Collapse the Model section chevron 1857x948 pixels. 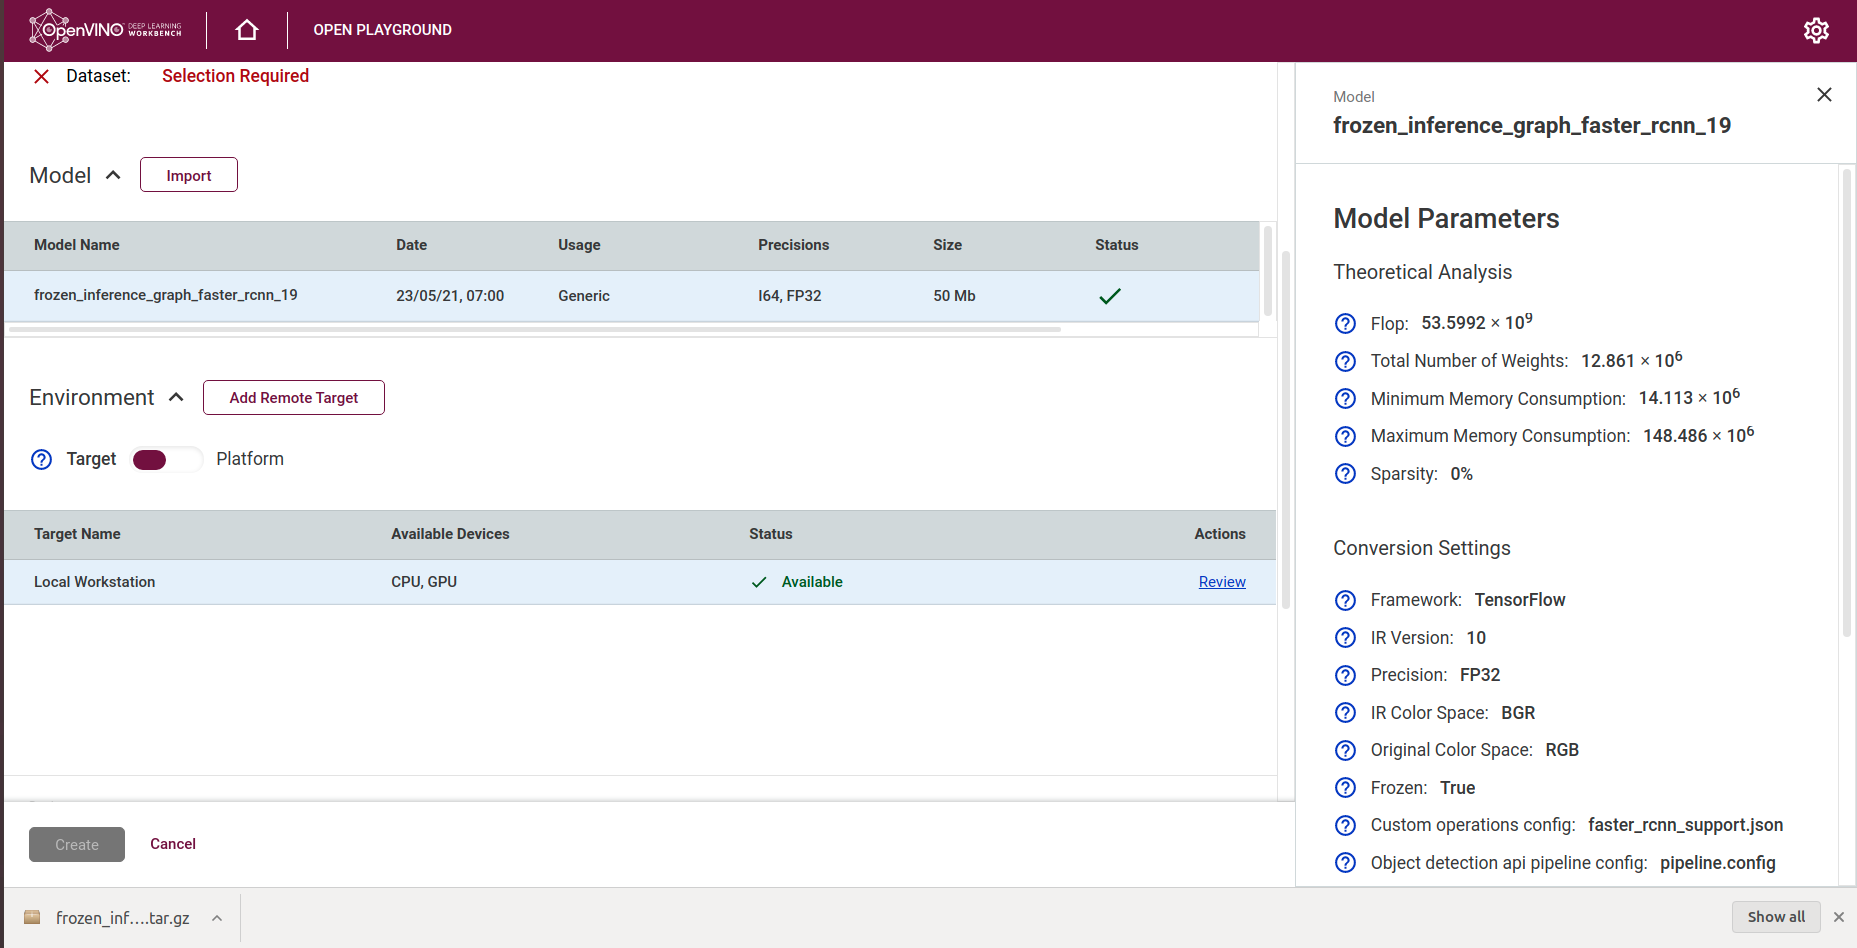click(x=113, y=175)
